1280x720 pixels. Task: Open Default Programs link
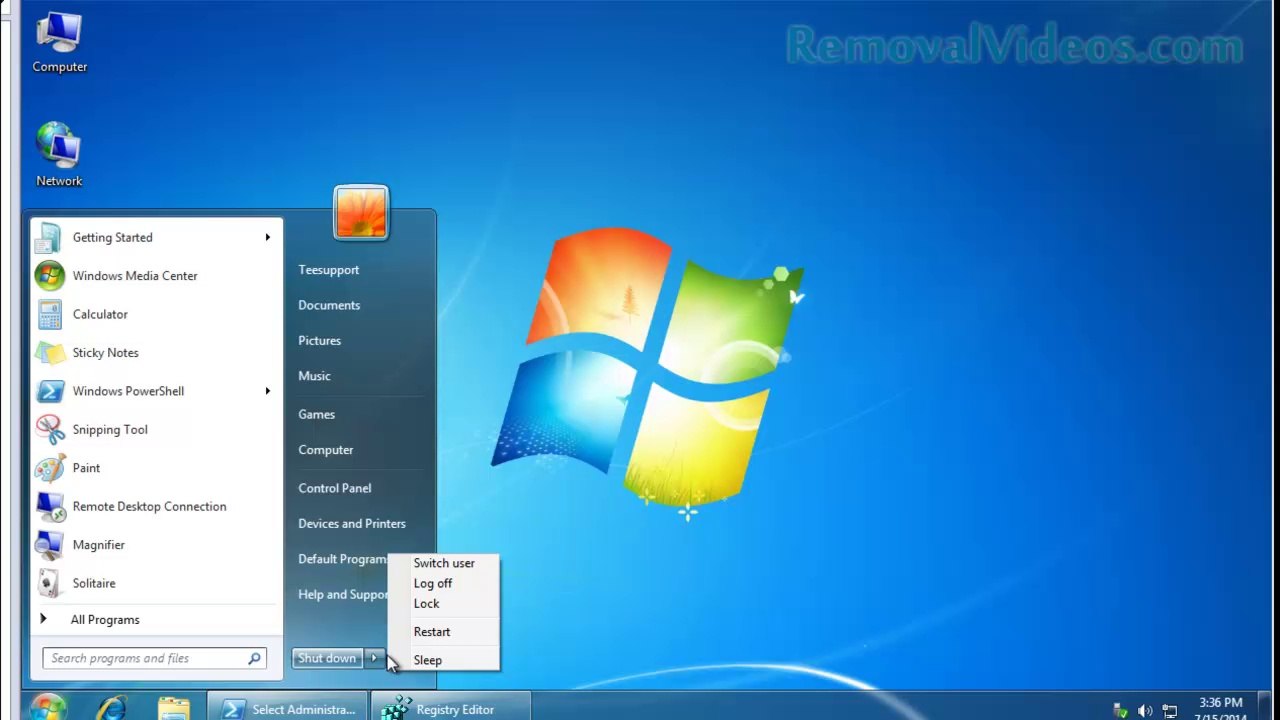coord(342,559)
